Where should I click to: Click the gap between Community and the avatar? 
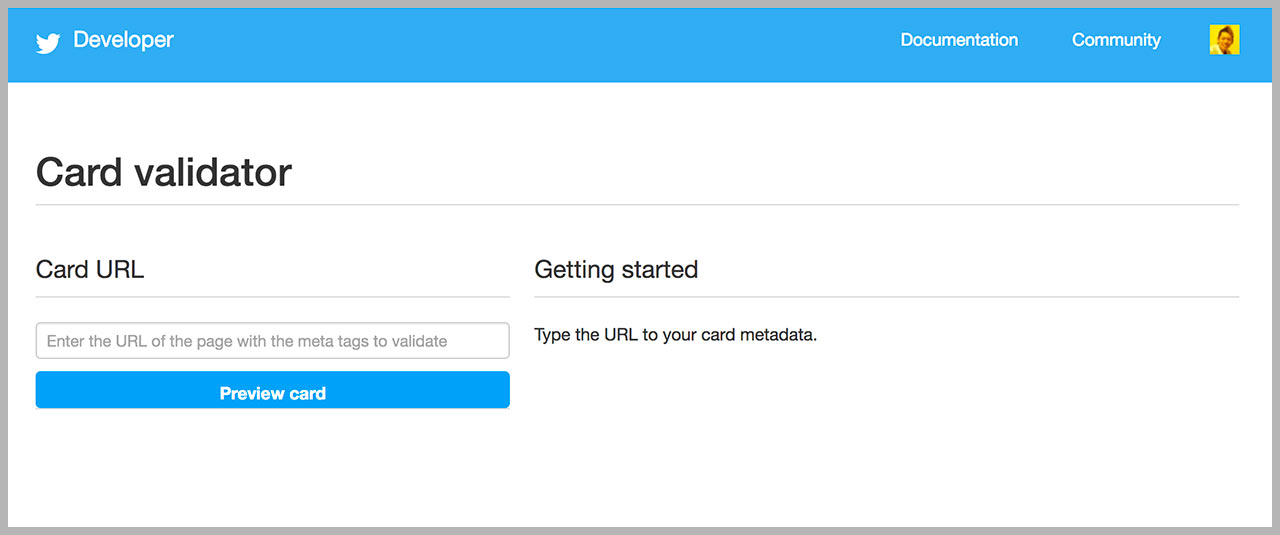tap(1186, 41)
